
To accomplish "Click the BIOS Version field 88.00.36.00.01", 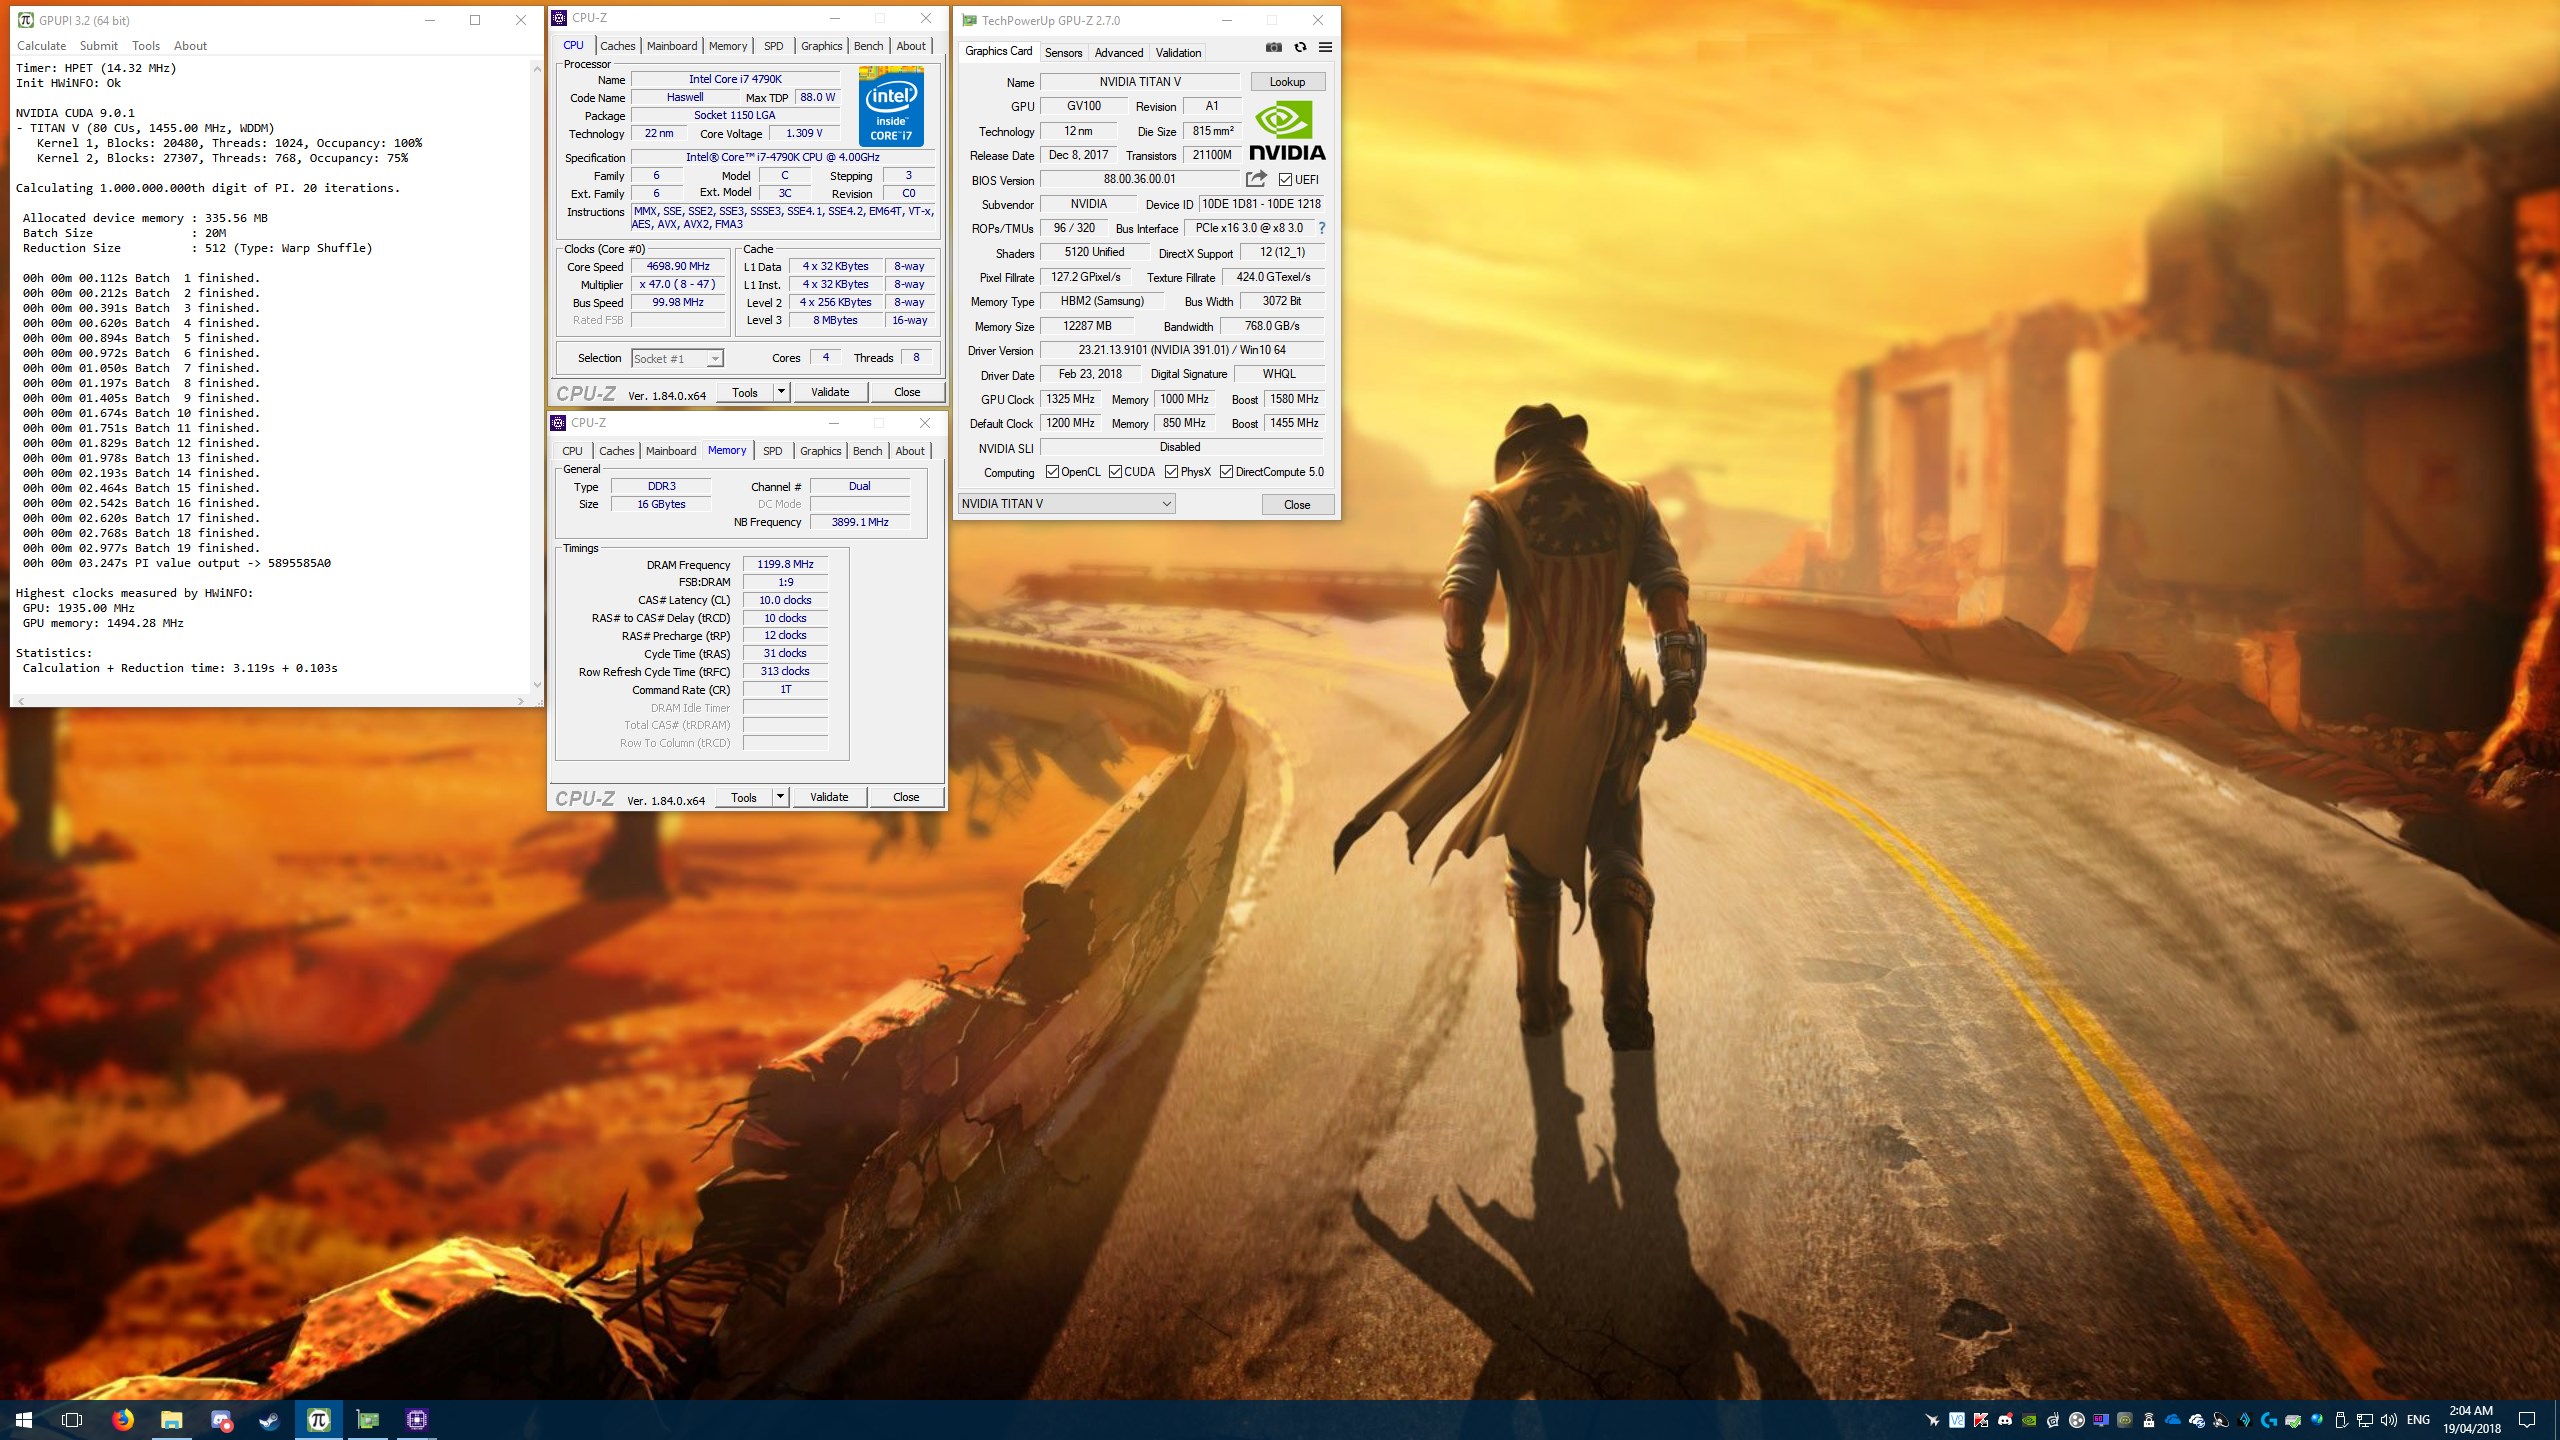I will tap(1139, 179).
